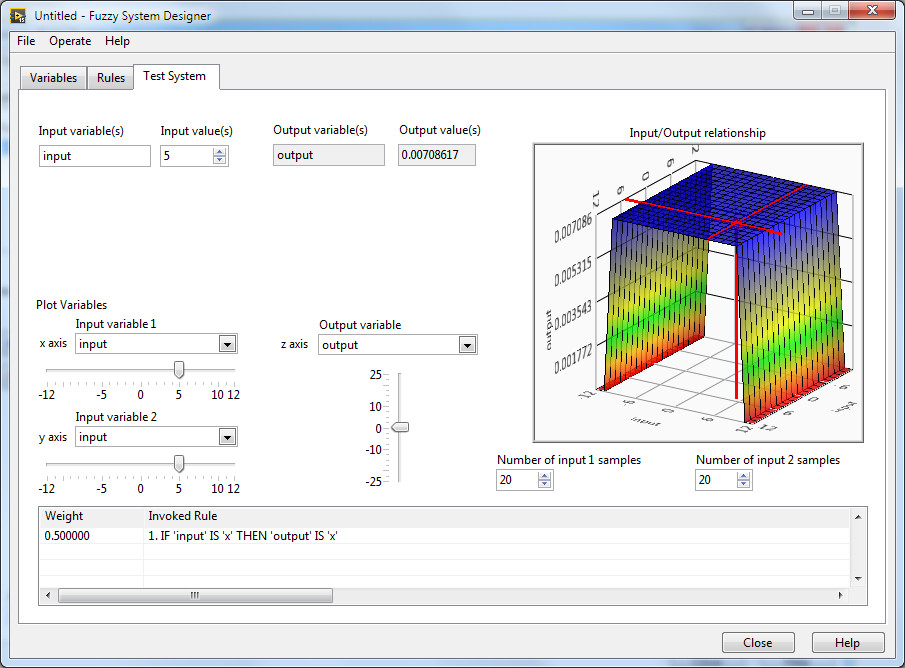This screenshot has height=668, width=905.
Task: Switch to the Rules tab
Action: point(110,78)
